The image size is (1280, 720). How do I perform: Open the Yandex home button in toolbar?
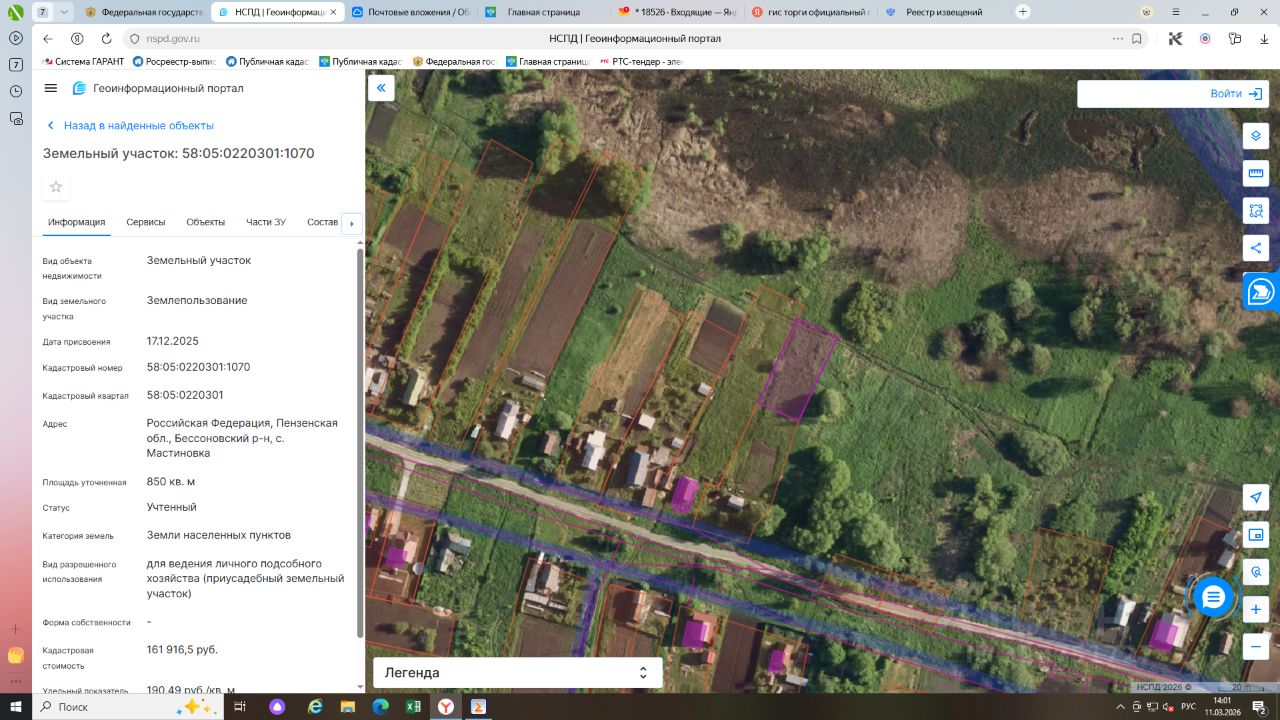coord(77,38)
